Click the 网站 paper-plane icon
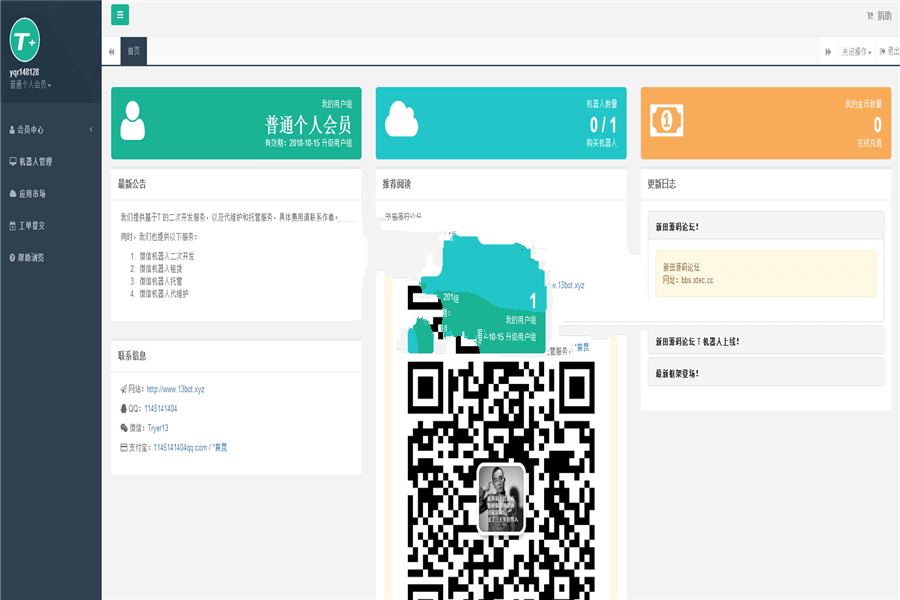The width and height of the screenshot is (900, 600). pos(123,389)
